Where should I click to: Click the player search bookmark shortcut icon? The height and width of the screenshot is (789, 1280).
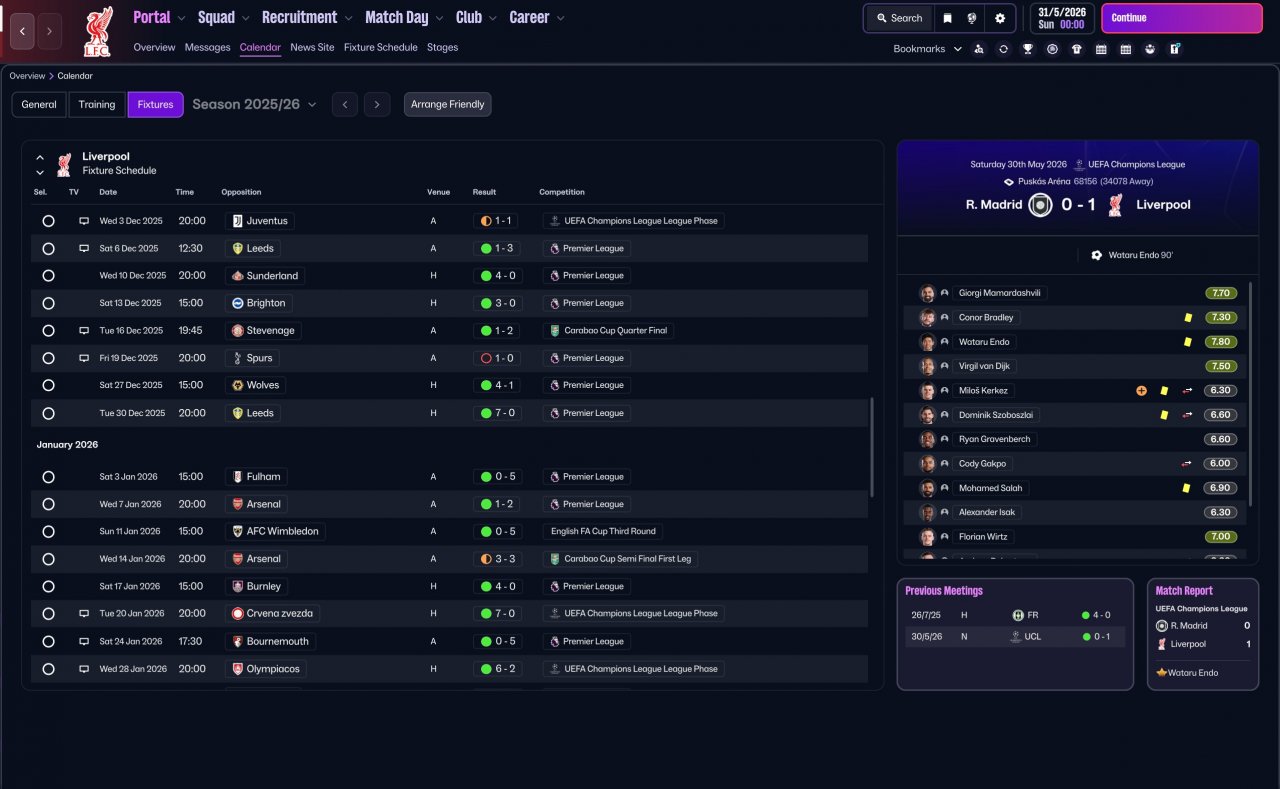pos(978,49)
